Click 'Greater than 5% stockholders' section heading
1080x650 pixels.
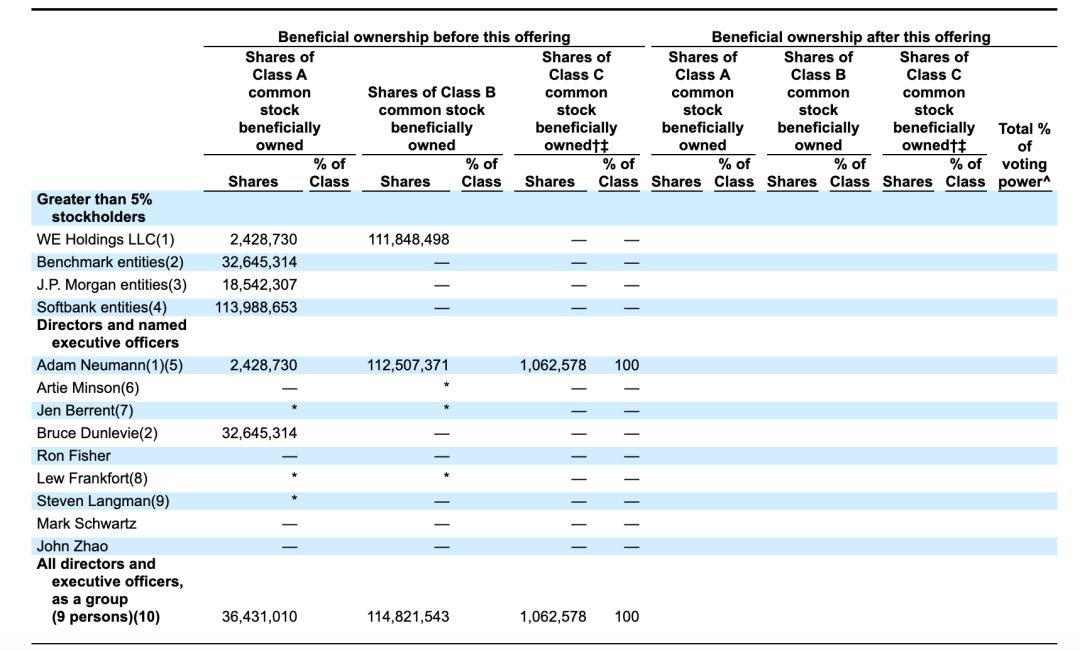[94, 208]
